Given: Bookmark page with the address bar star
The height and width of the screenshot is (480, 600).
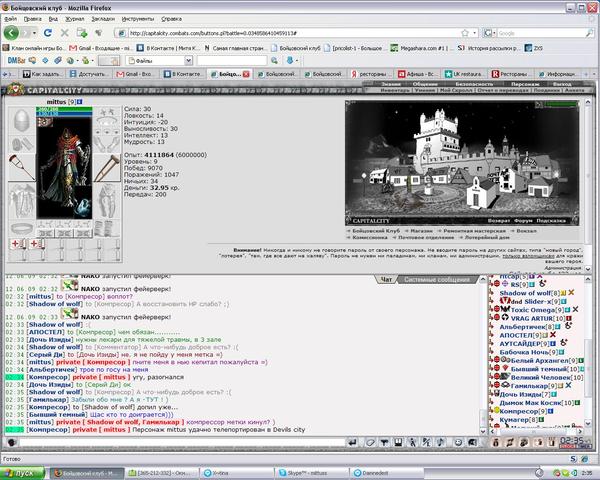Looking at the screenshot, I should click(465, 33).
